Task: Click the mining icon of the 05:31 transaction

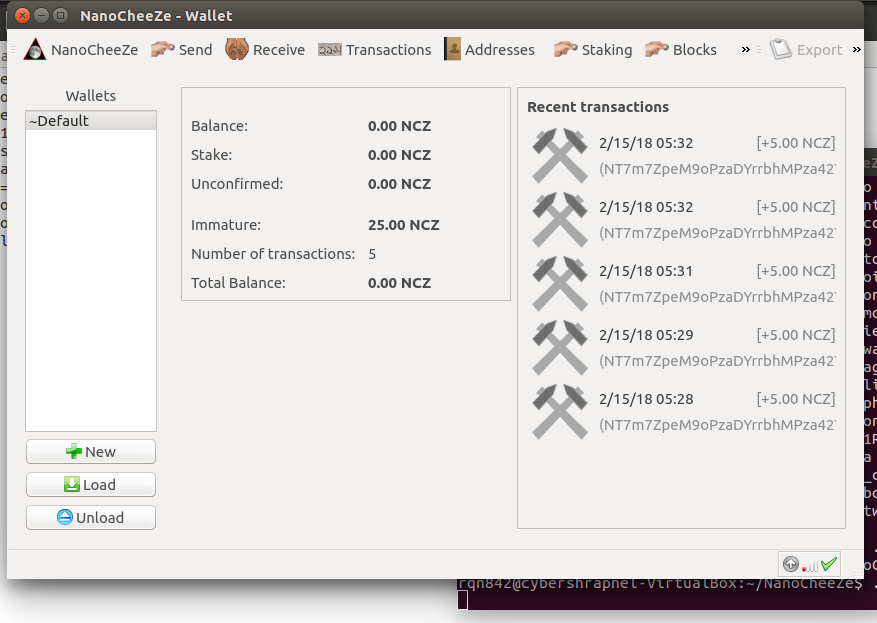Action: 560,284
